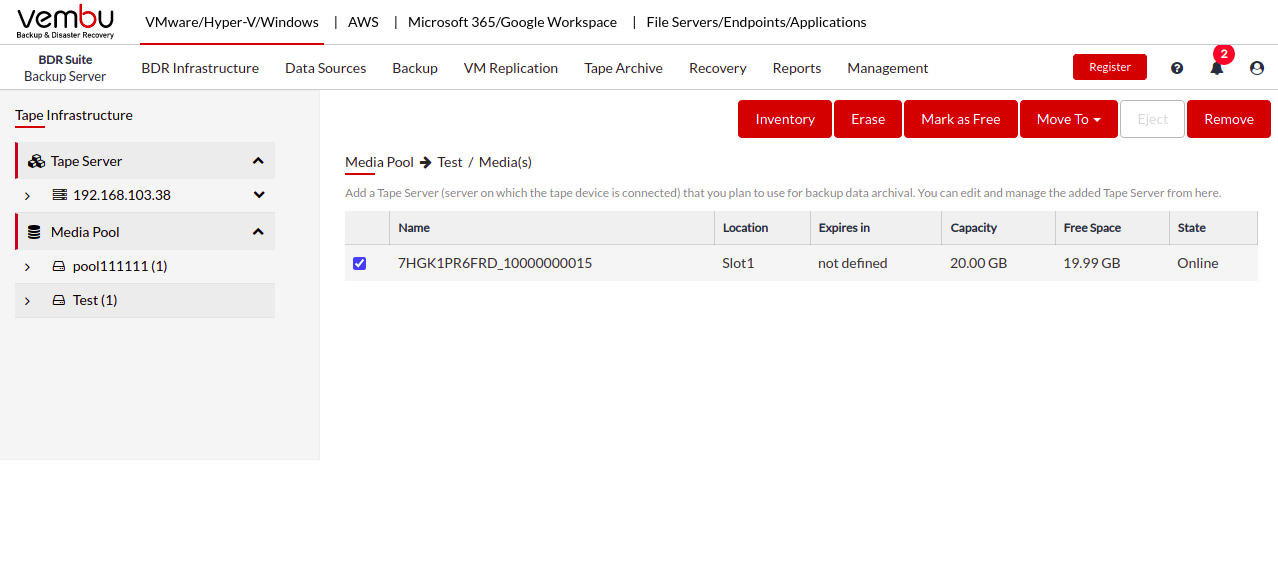Click the Test breadcrumb link
Viewport: 1278px width, 581px height.
tap(450, 162)
